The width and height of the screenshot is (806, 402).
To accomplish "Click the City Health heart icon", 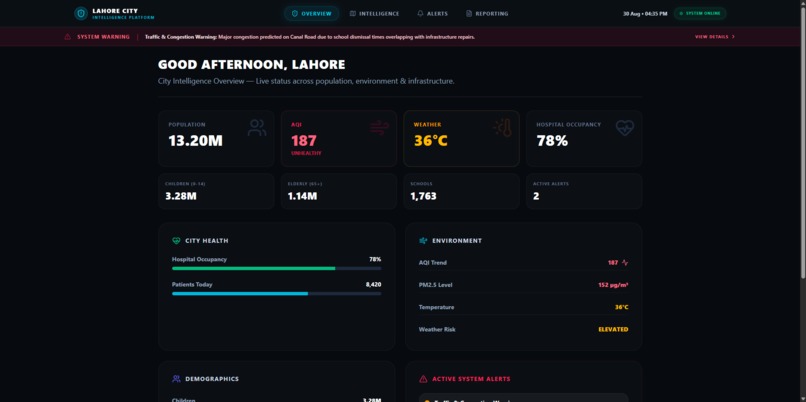I will click(x=176, y=241).
